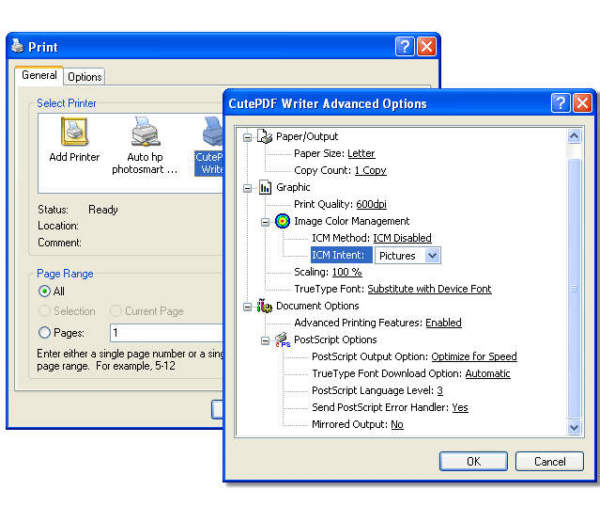Screen dimensions: 600x520
Task: Click the Image Color Management rainbow icon
Action: pos(282,221)
